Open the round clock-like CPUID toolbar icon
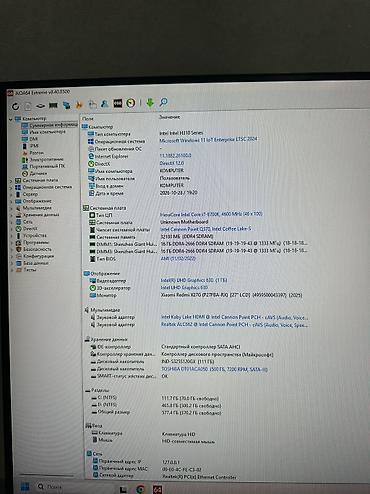The width and height of the screenshot is (370, 494). coord(131,103)
